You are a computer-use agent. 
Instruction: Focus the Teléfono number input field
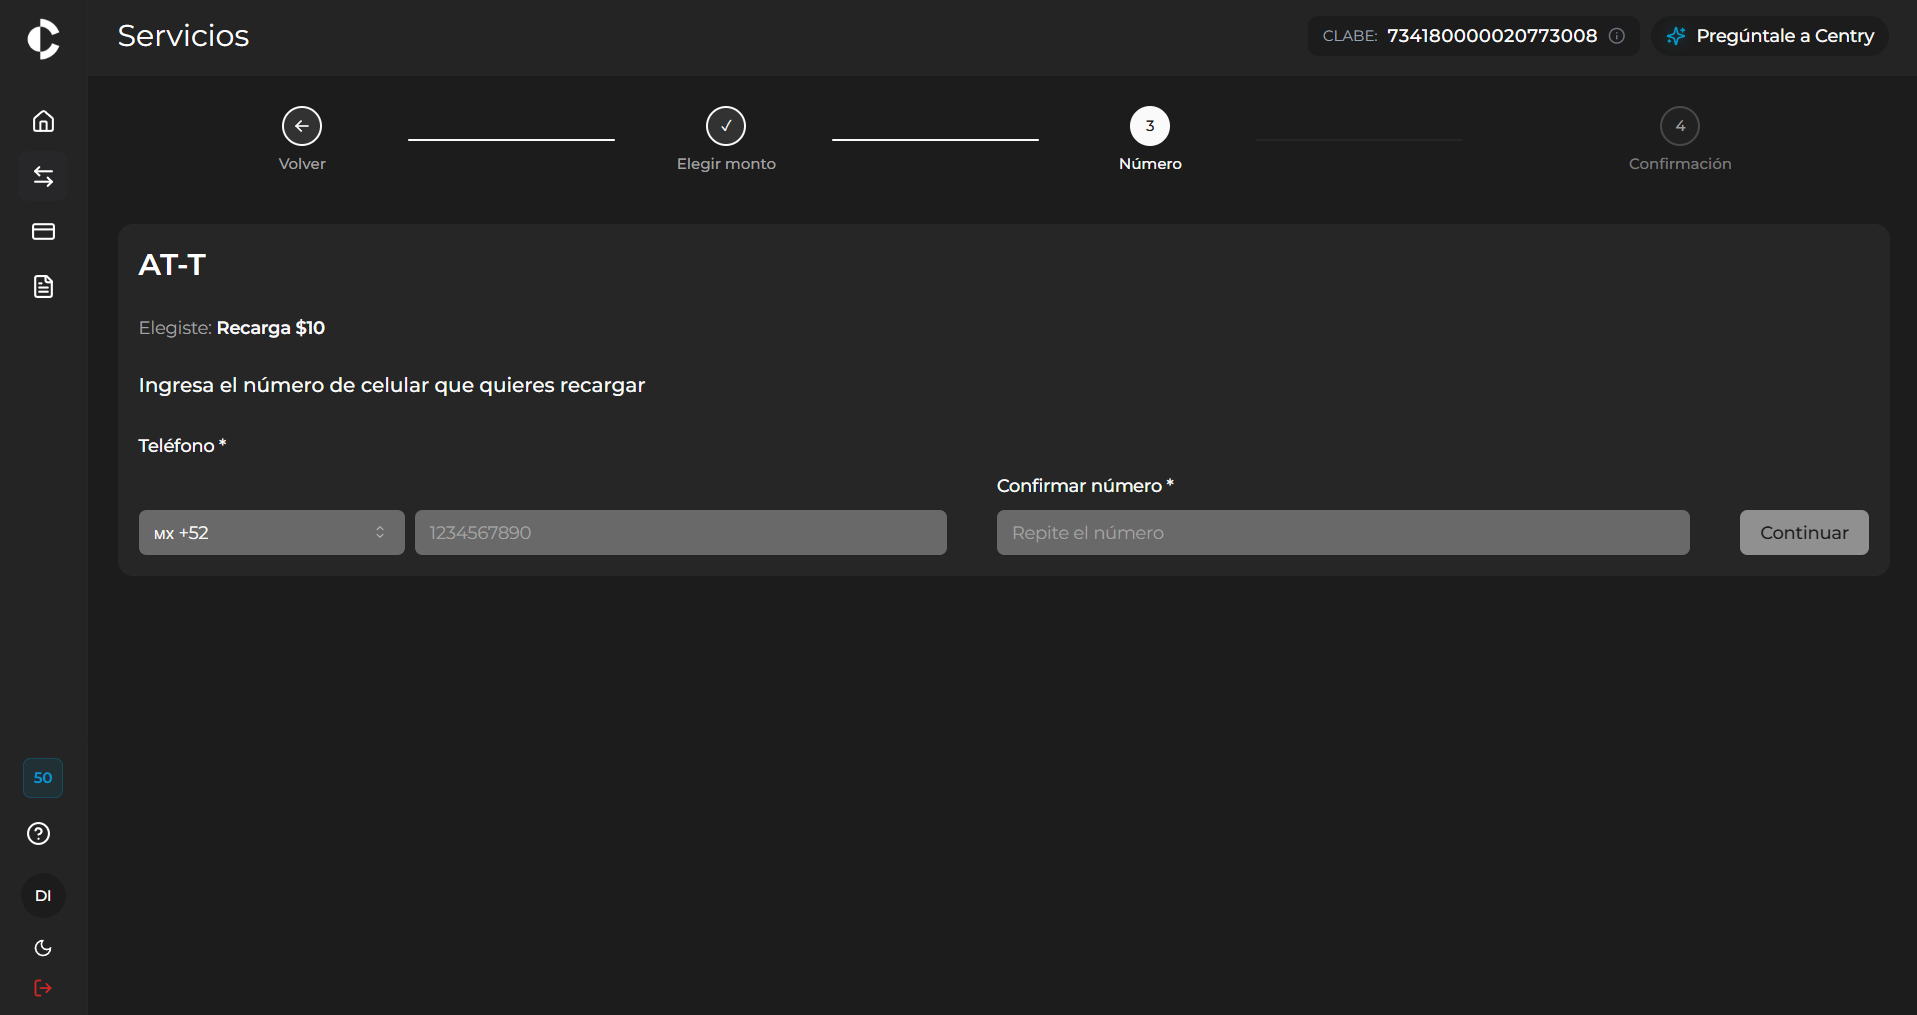tap(681, 533)
